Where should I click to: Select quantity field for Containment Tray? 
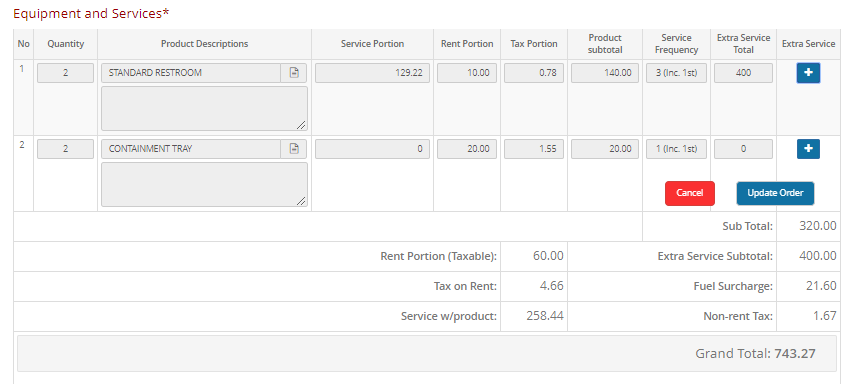point(66,149)
